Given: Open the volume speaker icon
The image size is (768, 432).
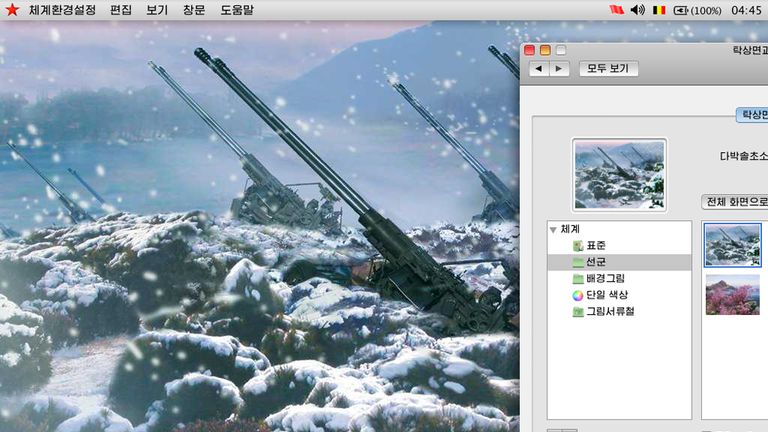Looking at the screenshot, I should click(x=637, y=10).
